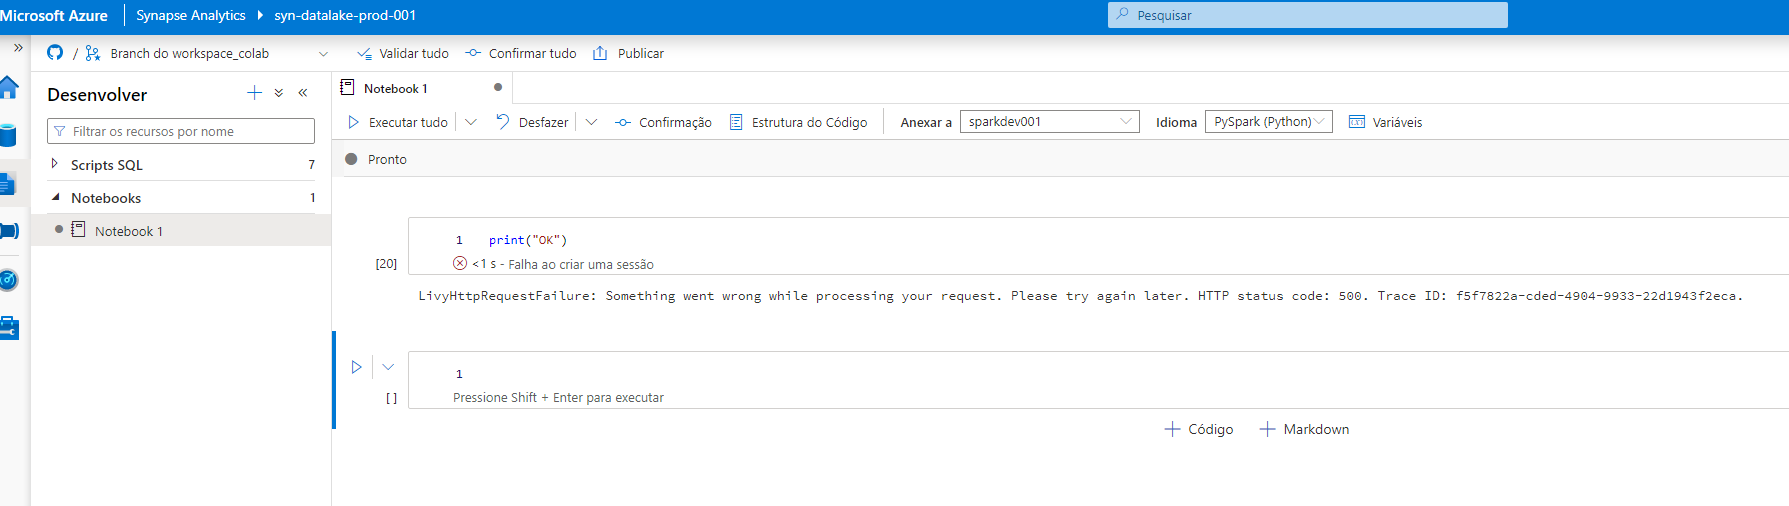The height and width of the screenshot is (506, 1789).
Task: Click the Pesquisar search box
Action: click(1307, 15)
